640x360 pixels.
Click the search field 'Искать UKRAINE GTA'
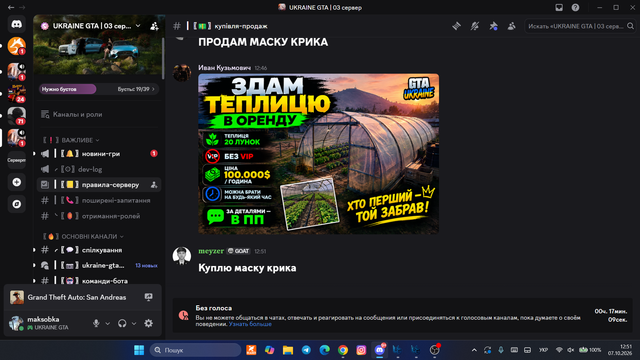pos(580,26)
